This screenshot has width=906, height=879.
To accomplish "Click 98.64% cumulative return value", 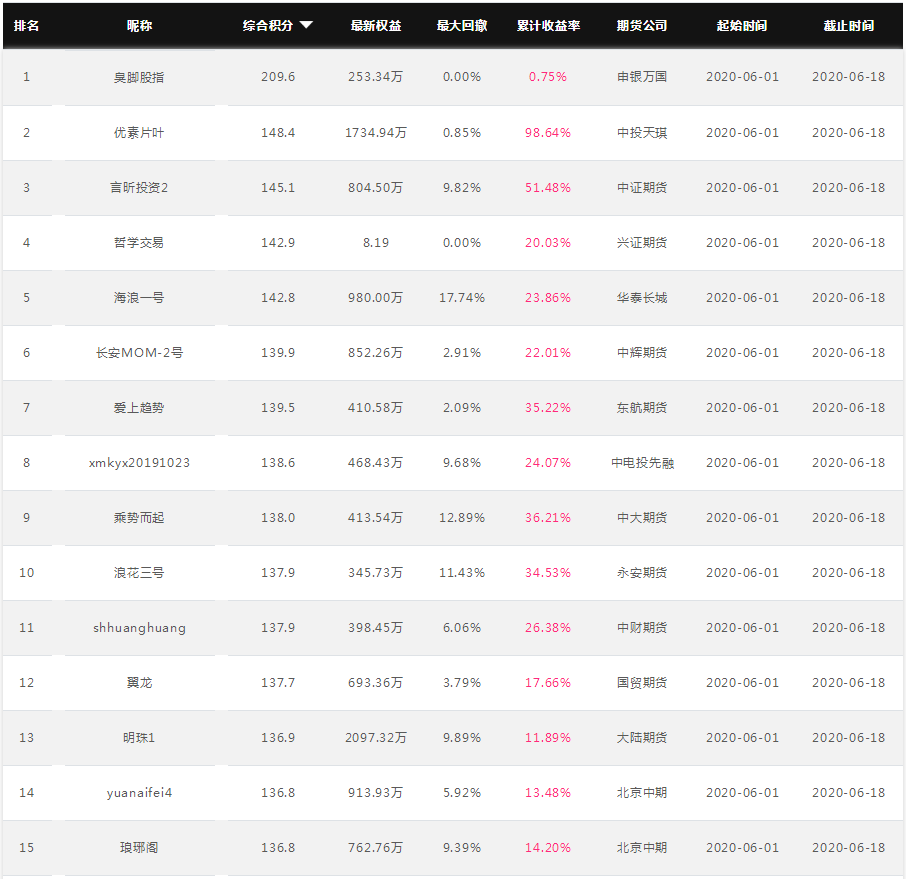I will click(x=548, y=133).
